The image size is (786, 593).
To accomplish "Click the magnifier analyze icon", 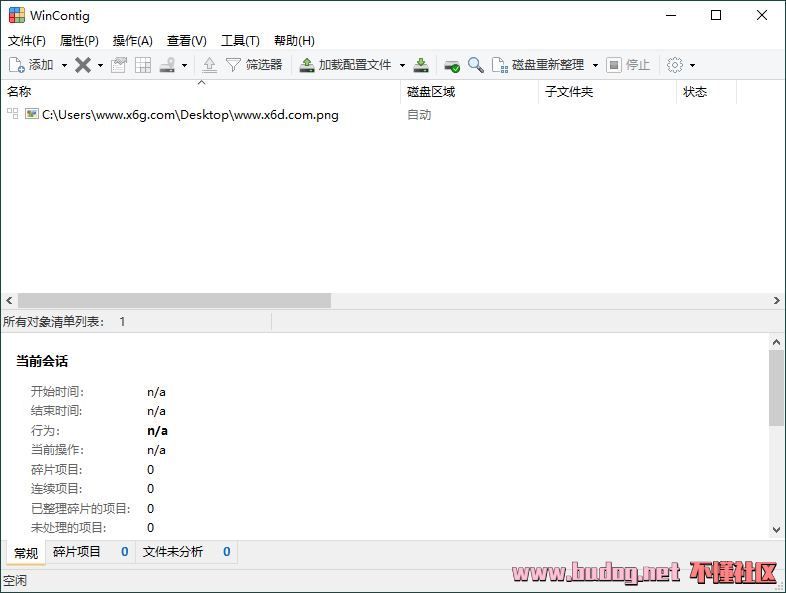I will point(476,65).
